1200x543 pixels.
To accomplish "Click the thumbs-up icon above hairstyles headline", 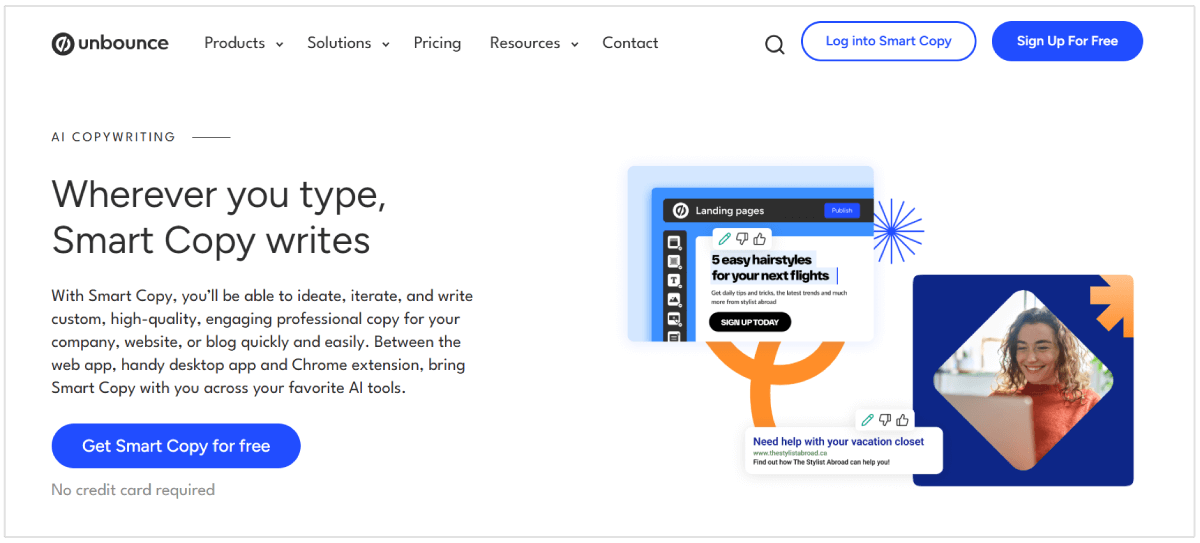I will click(x=759, y=239).
